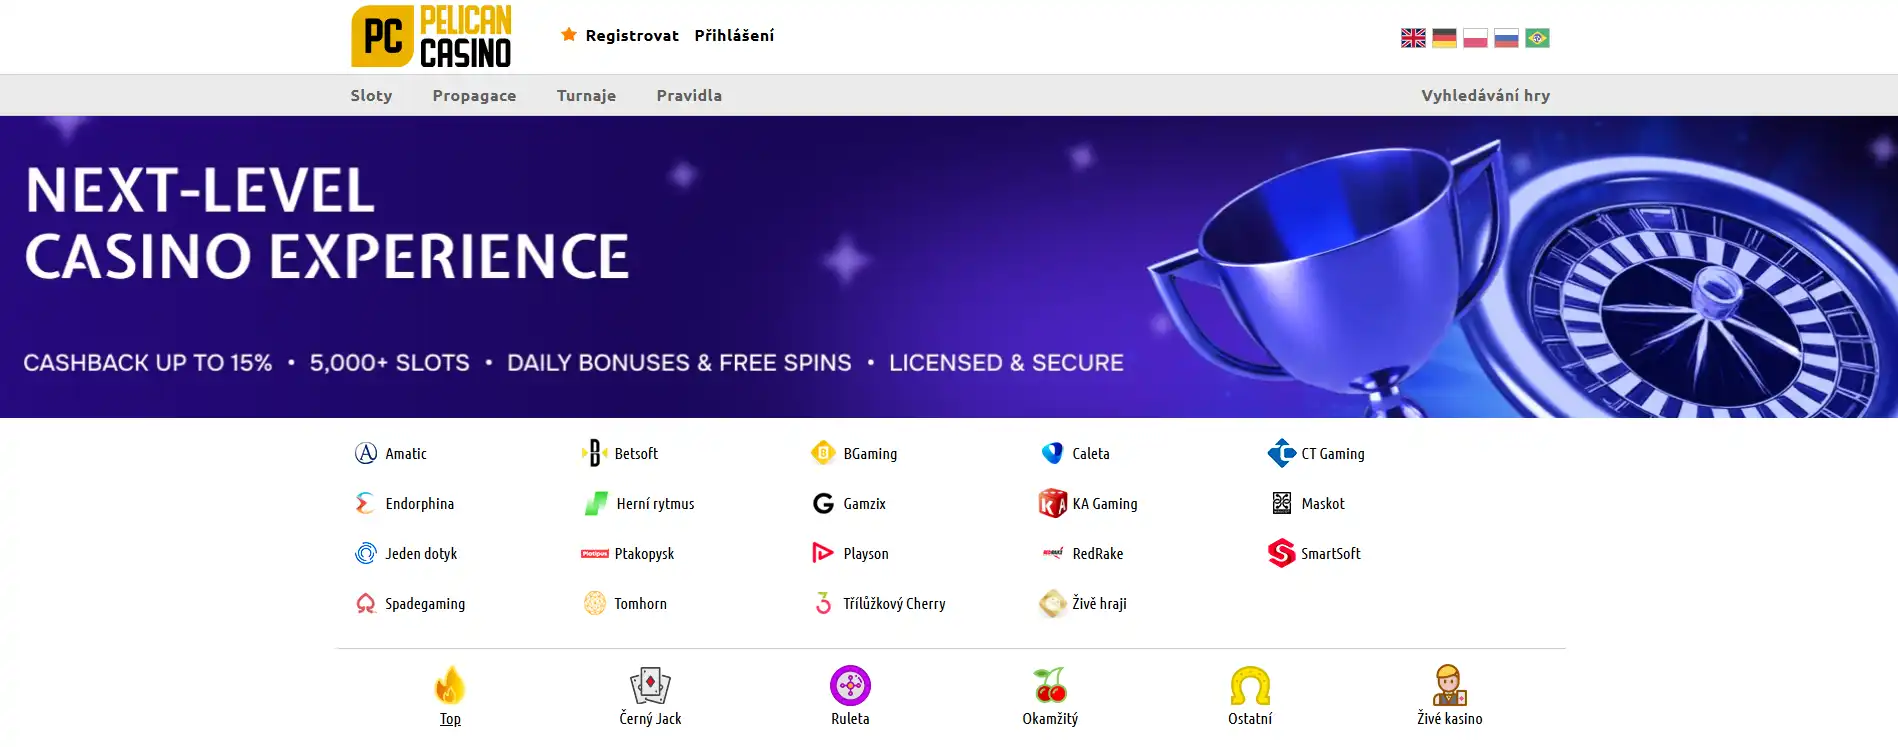Open the Jeden dotyk provider link
This screenshot has width=1898, height=747.
(x=421, y=553)
